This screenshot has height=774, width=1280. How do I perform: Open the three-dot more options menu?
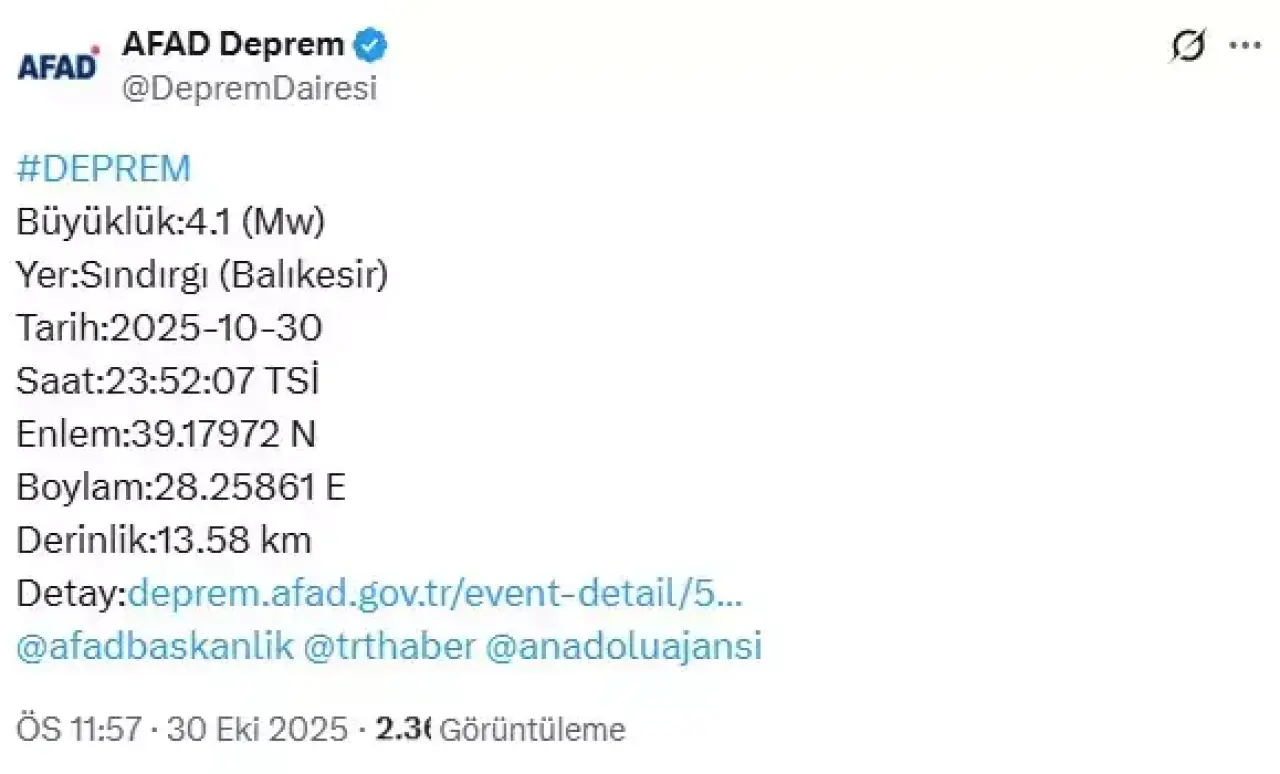pyautogui.click(x=1244, y=46)
